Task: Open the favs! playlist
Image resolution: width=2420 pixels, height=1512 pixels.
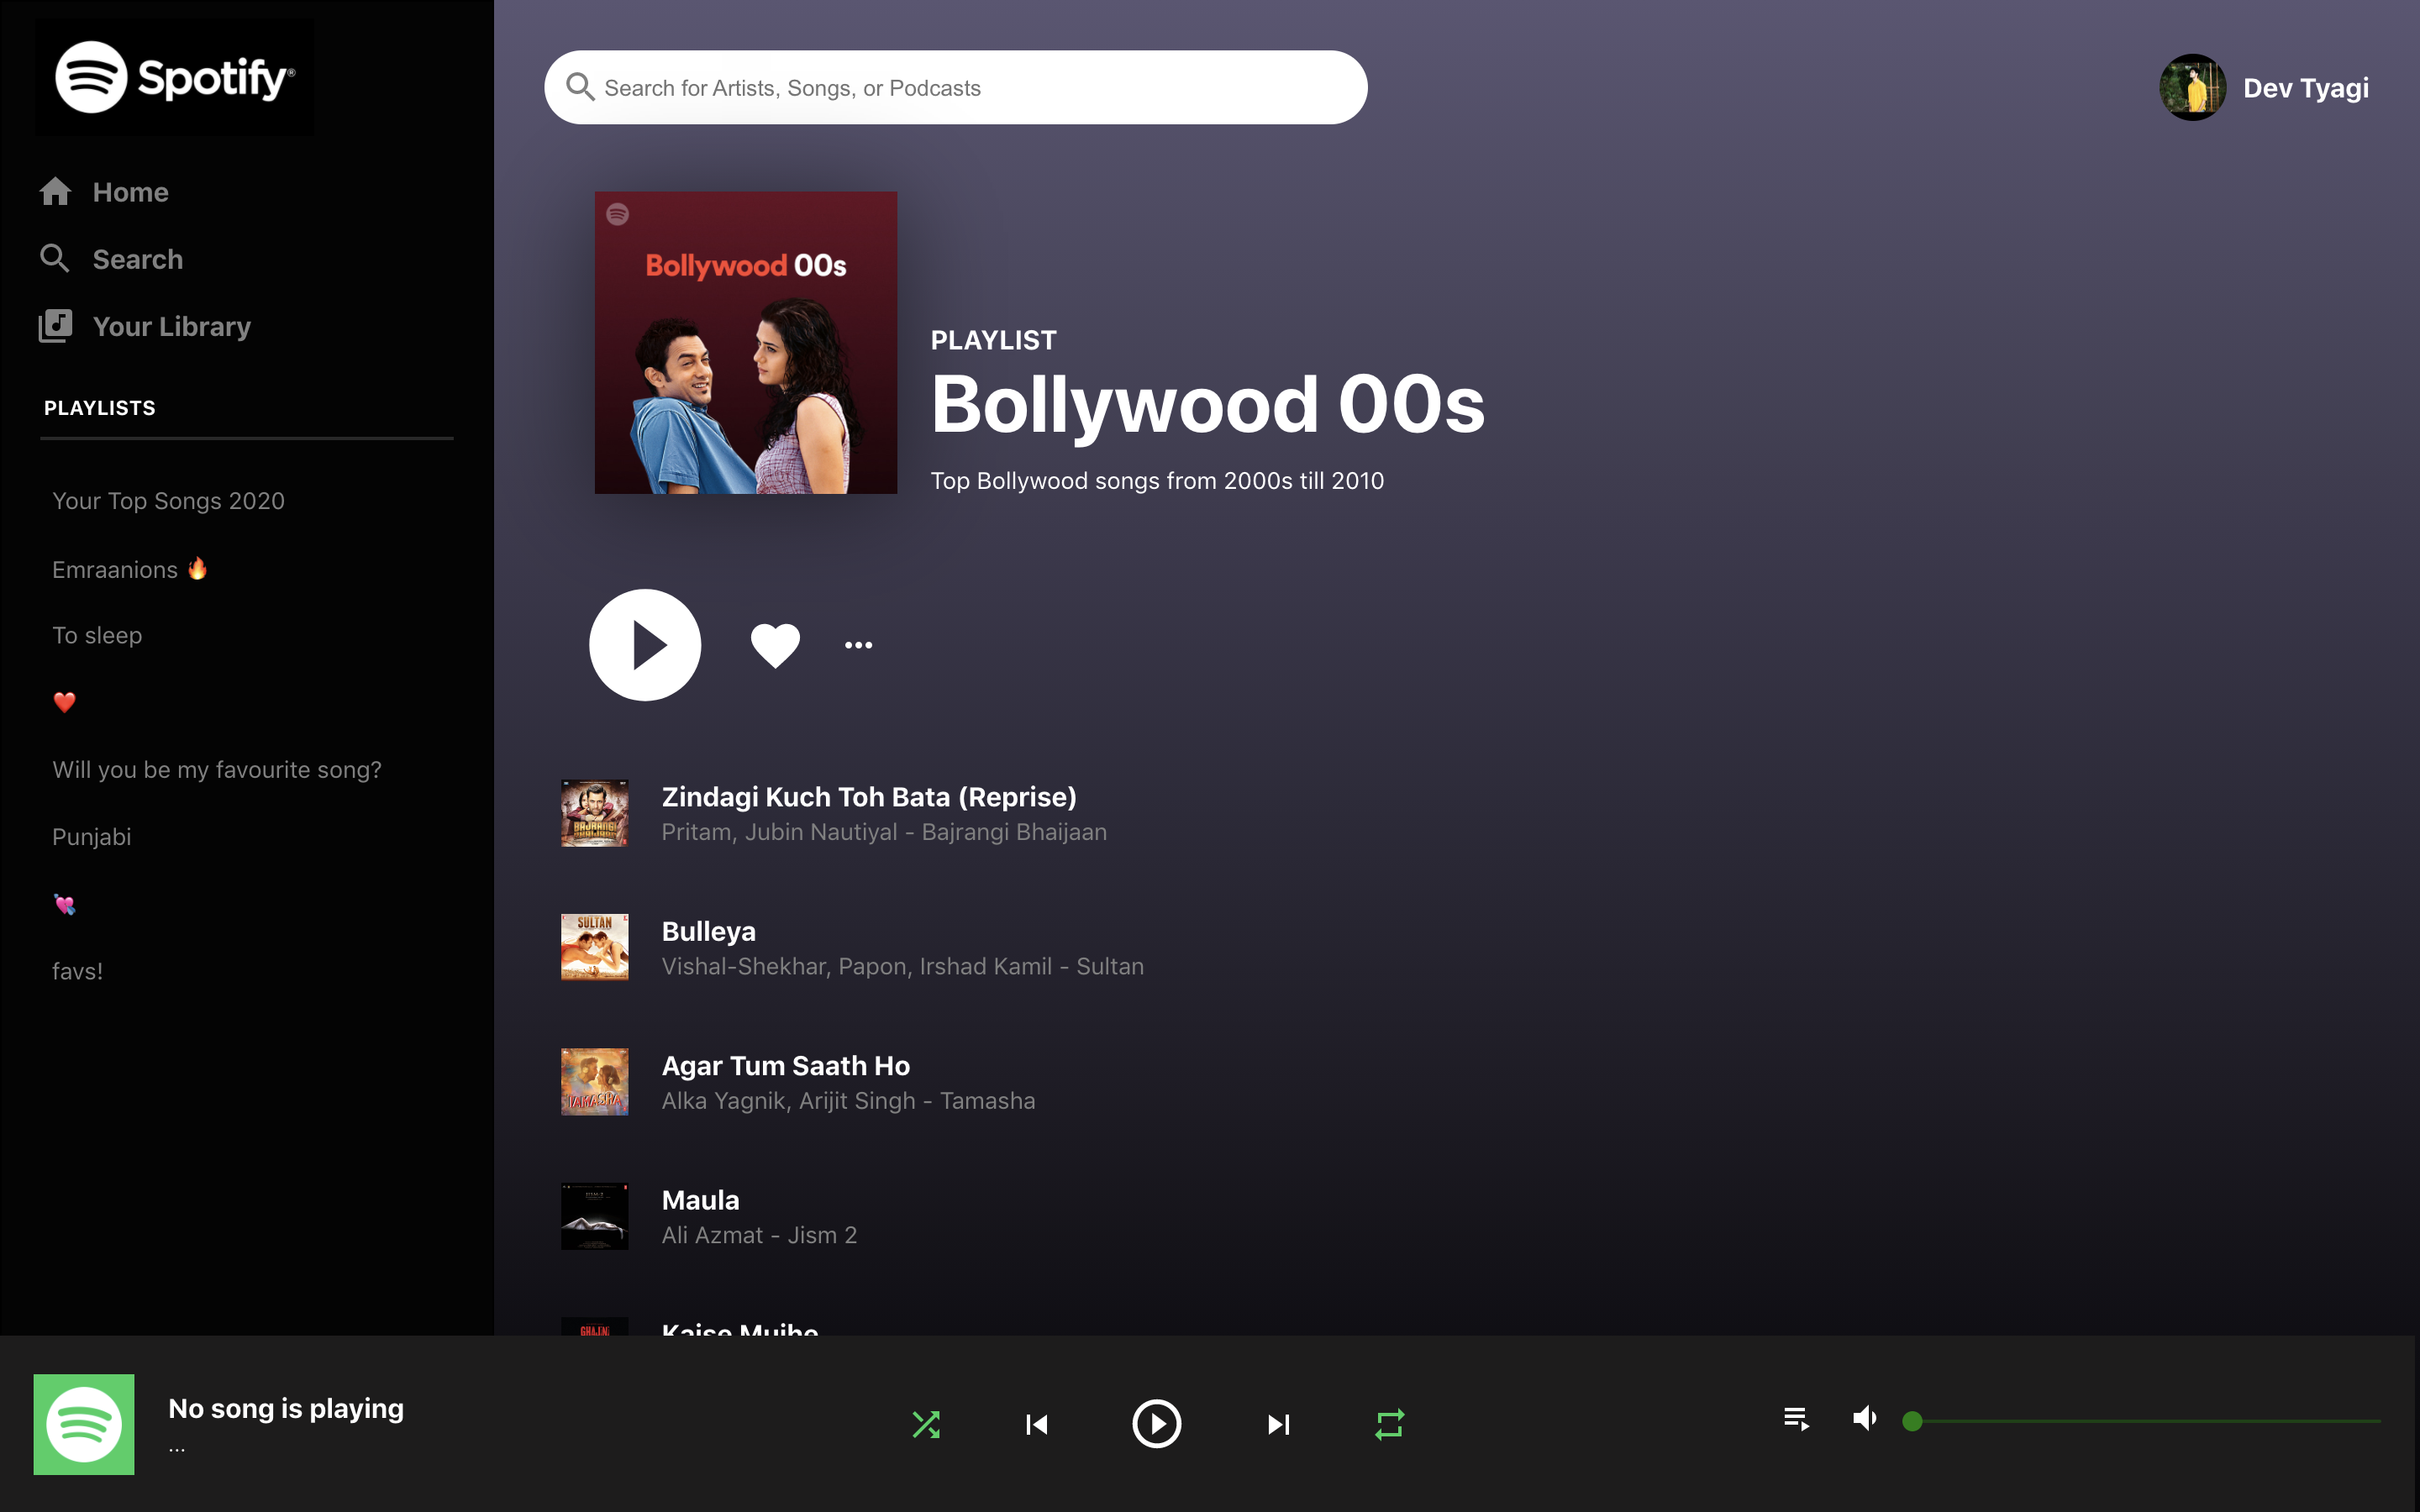Action: [77, 971]
